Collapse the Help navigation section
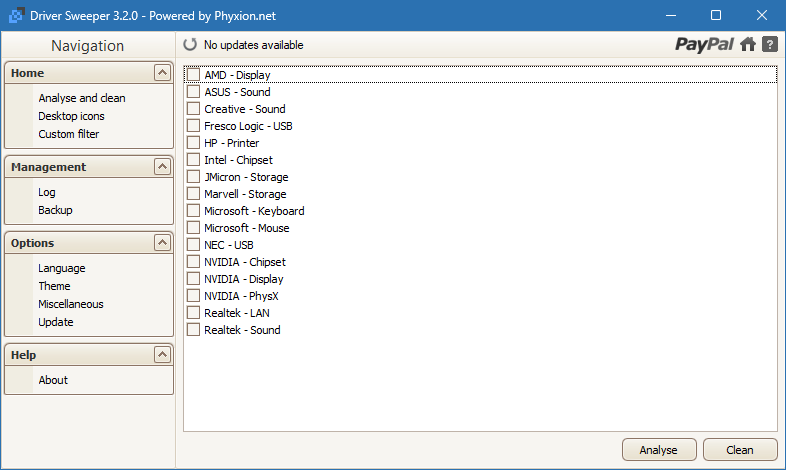786x470 pixels. coord(162,355)
